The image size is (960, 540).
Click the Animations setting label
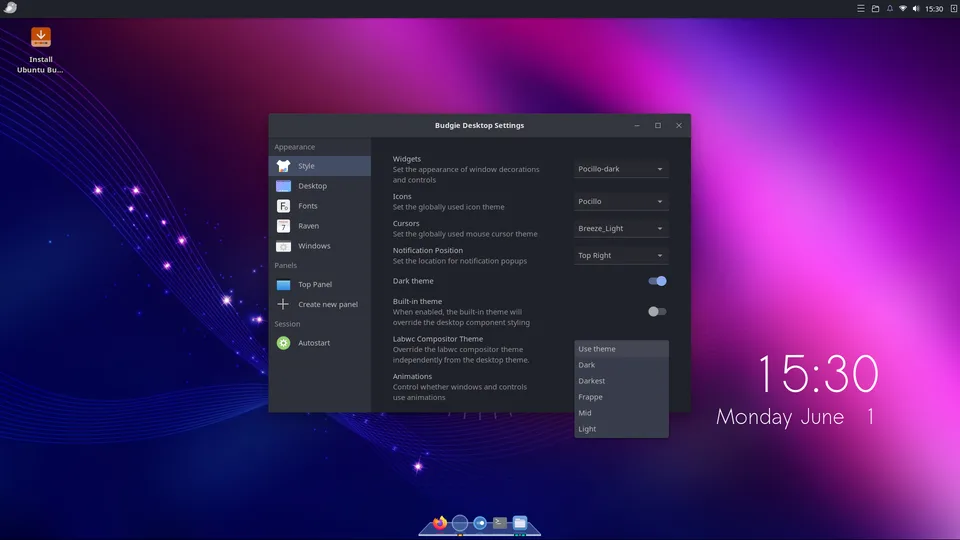pyautogui.click(x=412, y=377)
